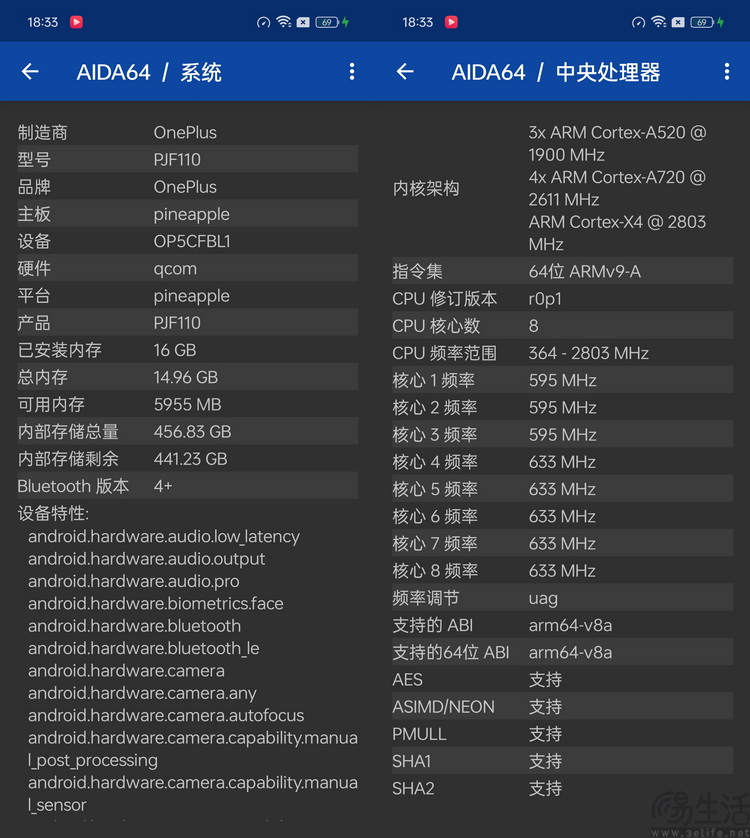Image resolution: width=750 pixels, height=838 pixels.
Task: Tap the no-SIM icon in the left status bar
Action: point(303,22)
